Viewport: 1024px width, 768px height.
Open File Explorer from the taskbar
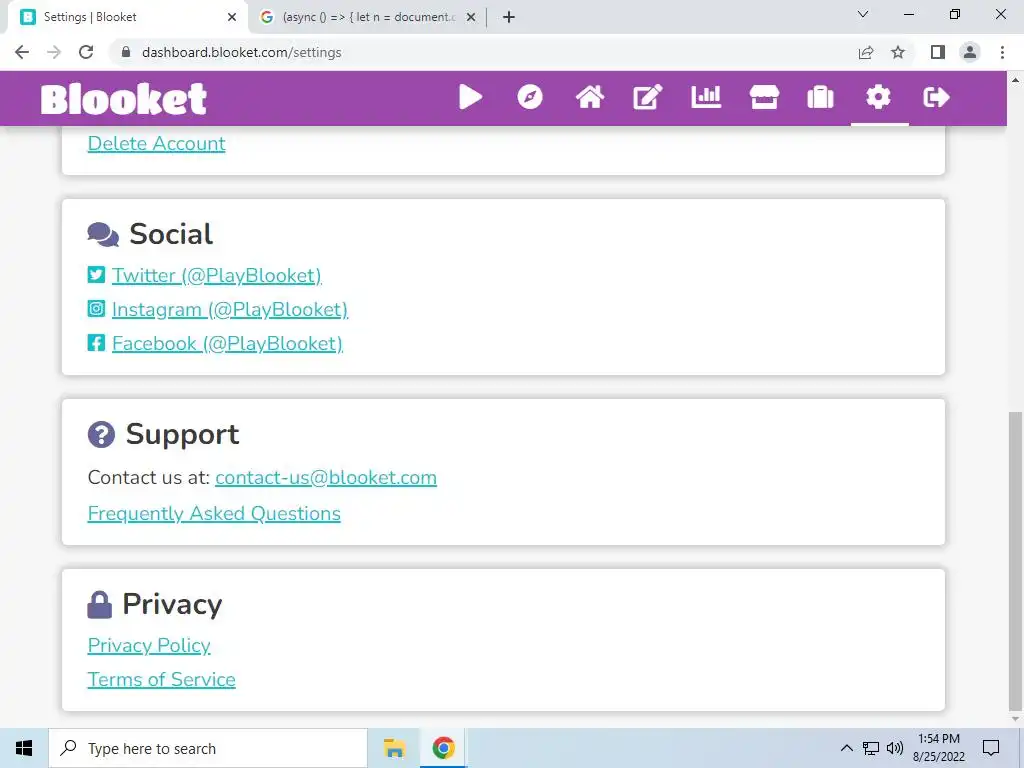(394, 748)
